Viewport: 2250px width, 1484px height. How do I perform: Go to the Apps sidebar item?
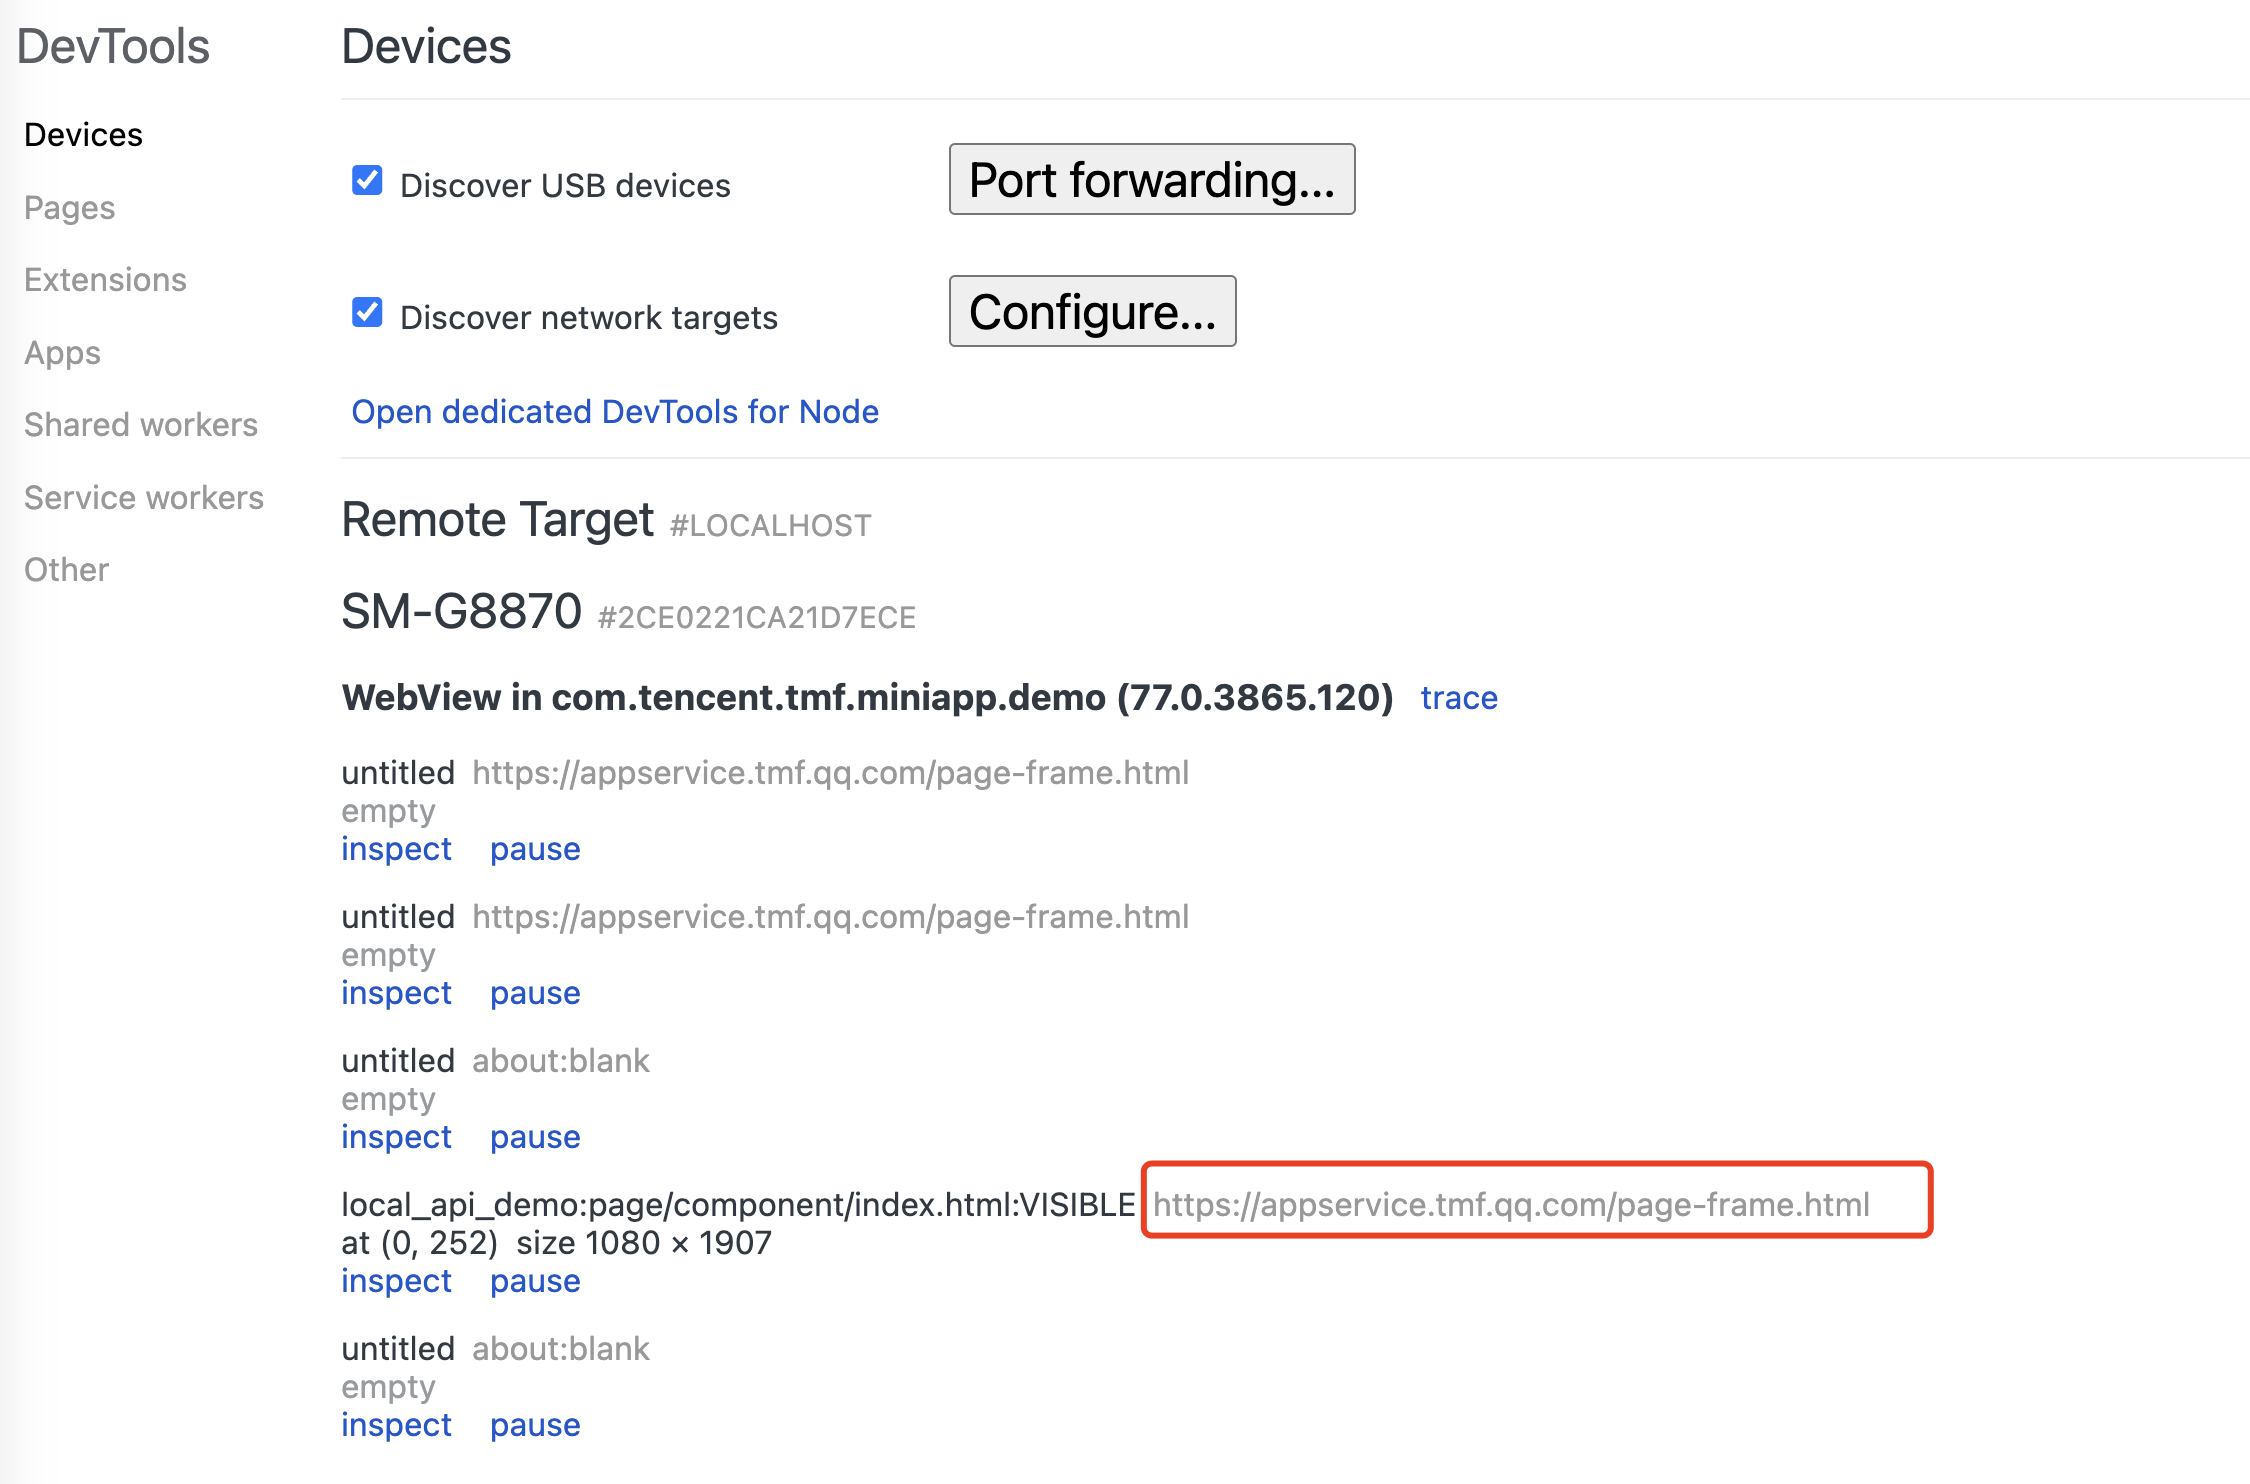(x=62, y=353)
